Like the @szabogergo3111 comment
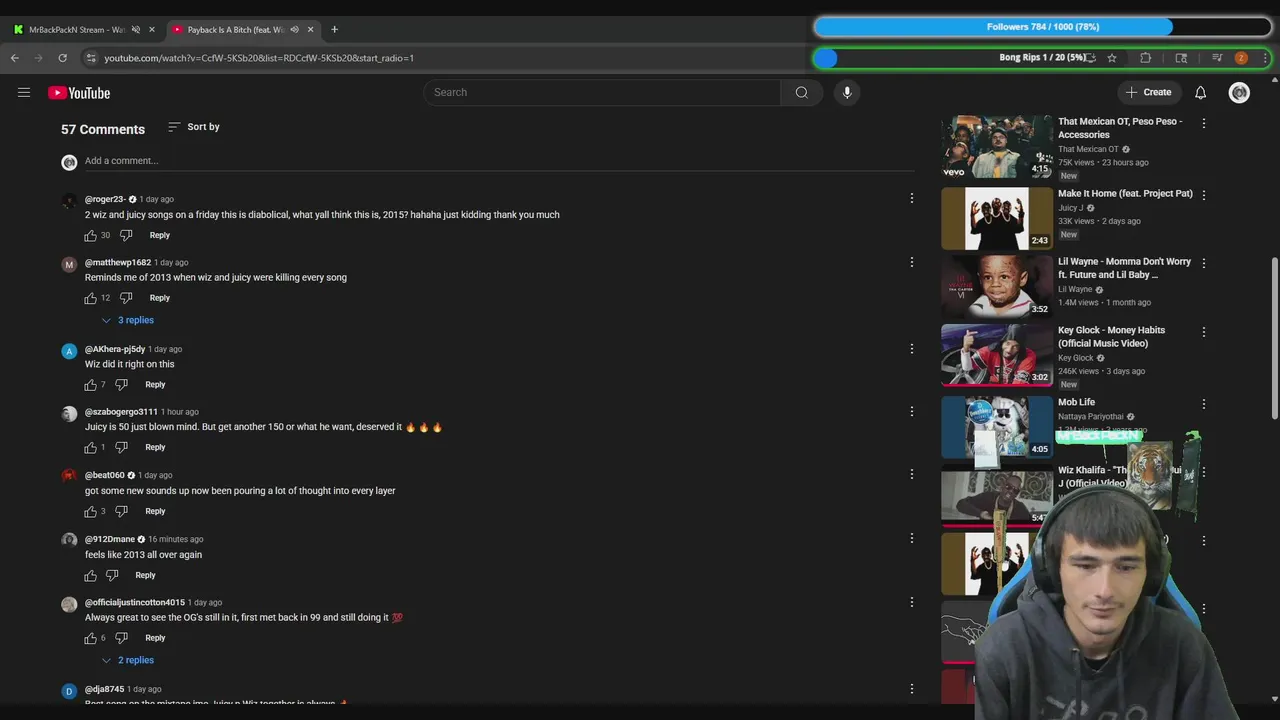 point(91,447)
